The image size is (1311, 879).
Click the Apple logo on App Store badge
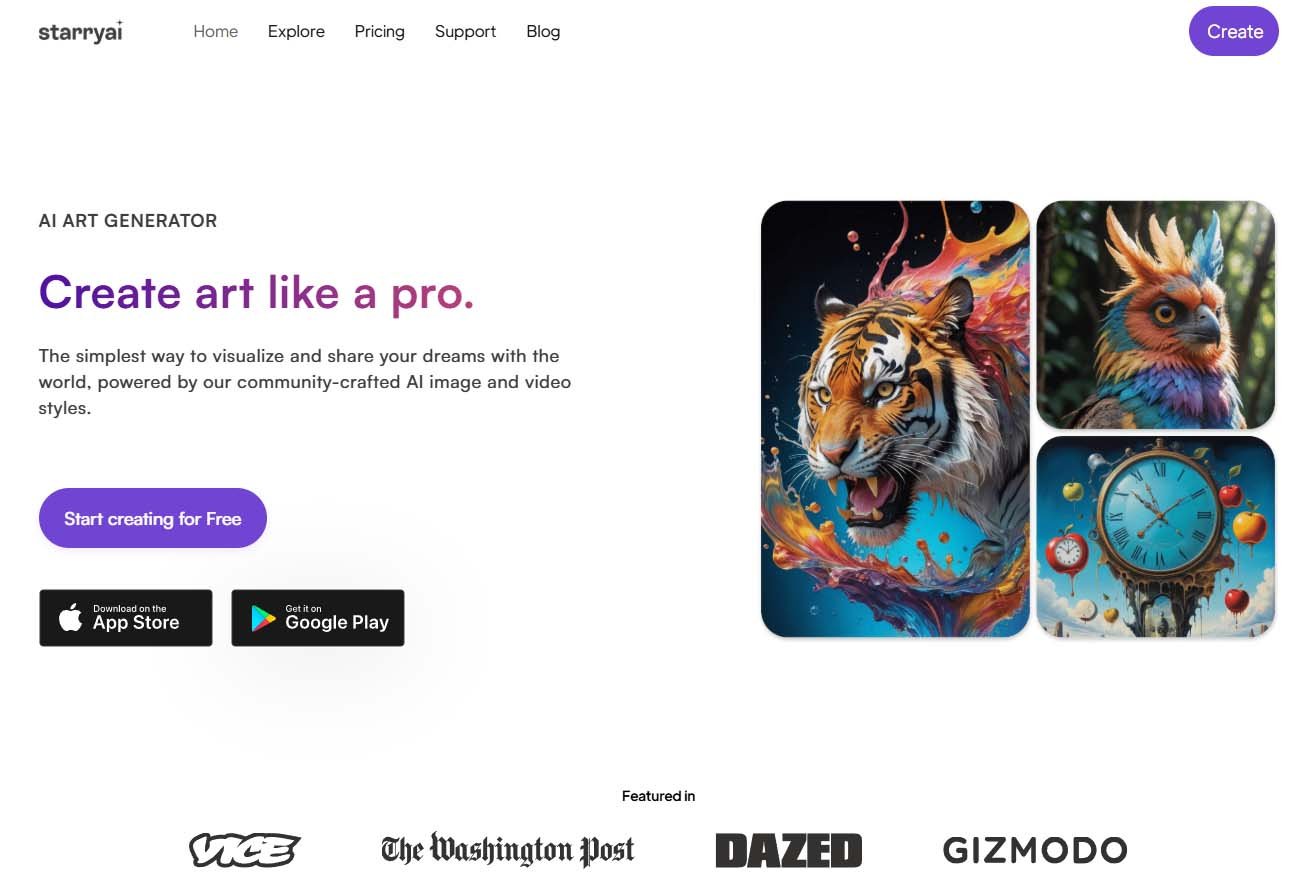point(70,617)
